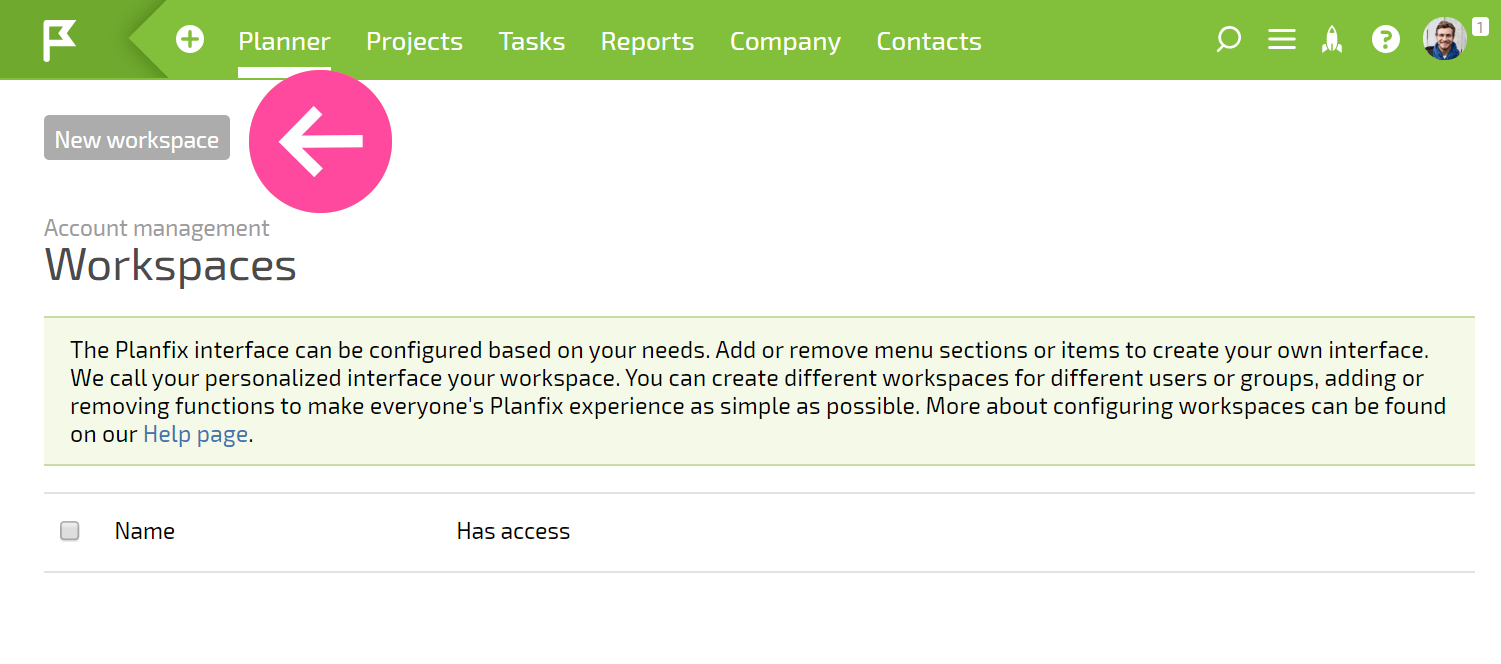The image size is (1501, 664).
Task: Open the user avatar profile menu
Action: pos(1445,39)
